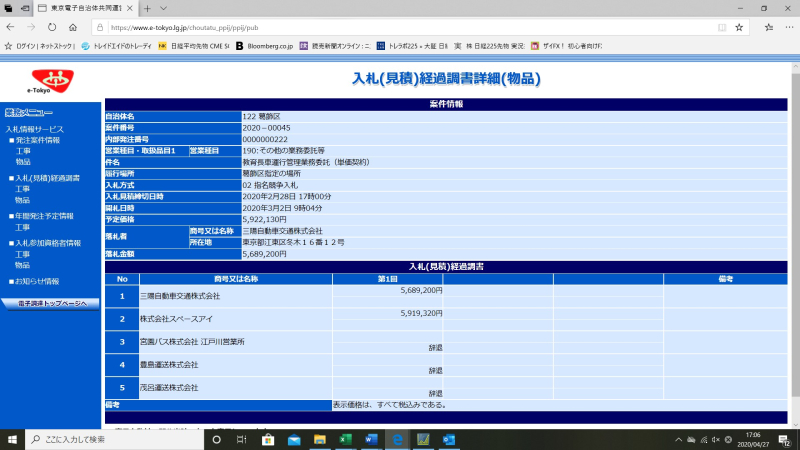This screenshot has height=450, width=800.
Task: Click 電子調達トップページへ button
Action: point(51,303)
